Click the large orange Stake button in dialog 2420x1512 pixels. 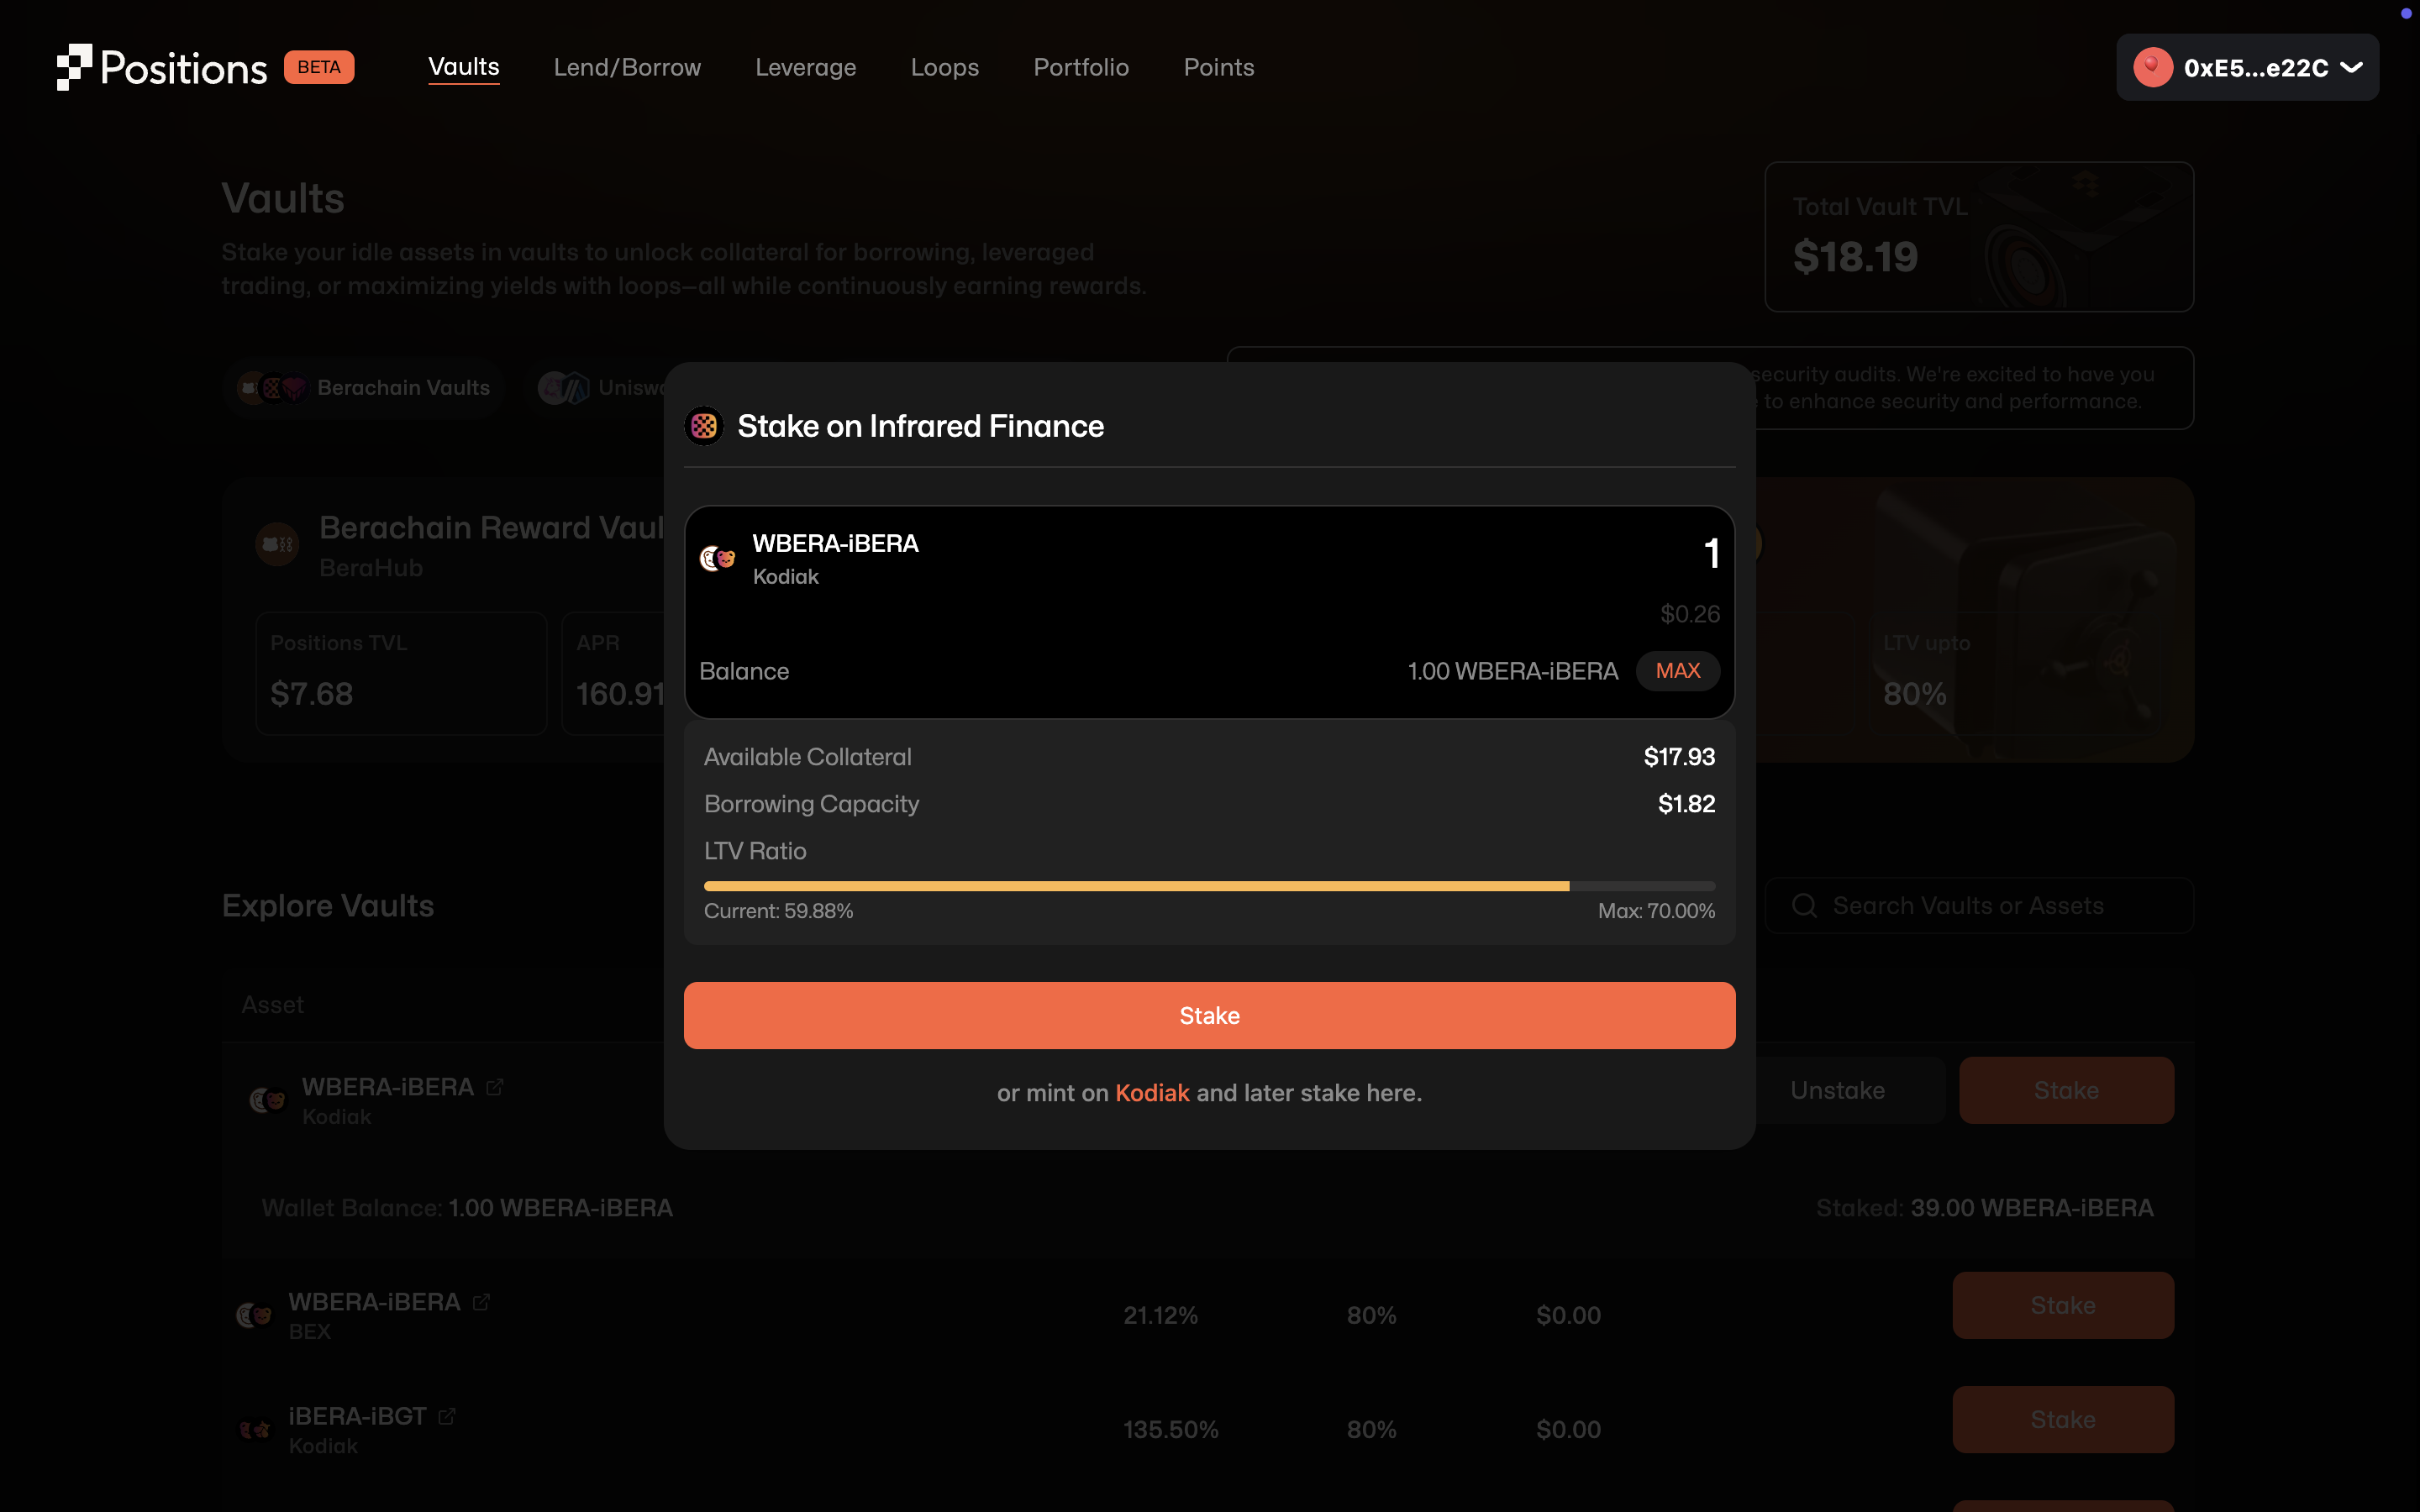coord(1209,1015)
